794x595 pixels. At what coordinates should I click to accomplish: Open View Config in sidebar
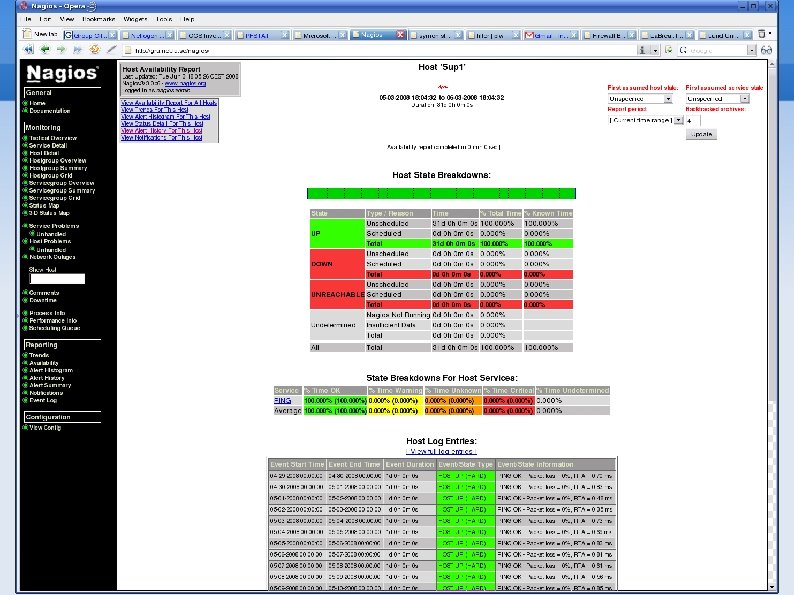[x=45, y=428]
